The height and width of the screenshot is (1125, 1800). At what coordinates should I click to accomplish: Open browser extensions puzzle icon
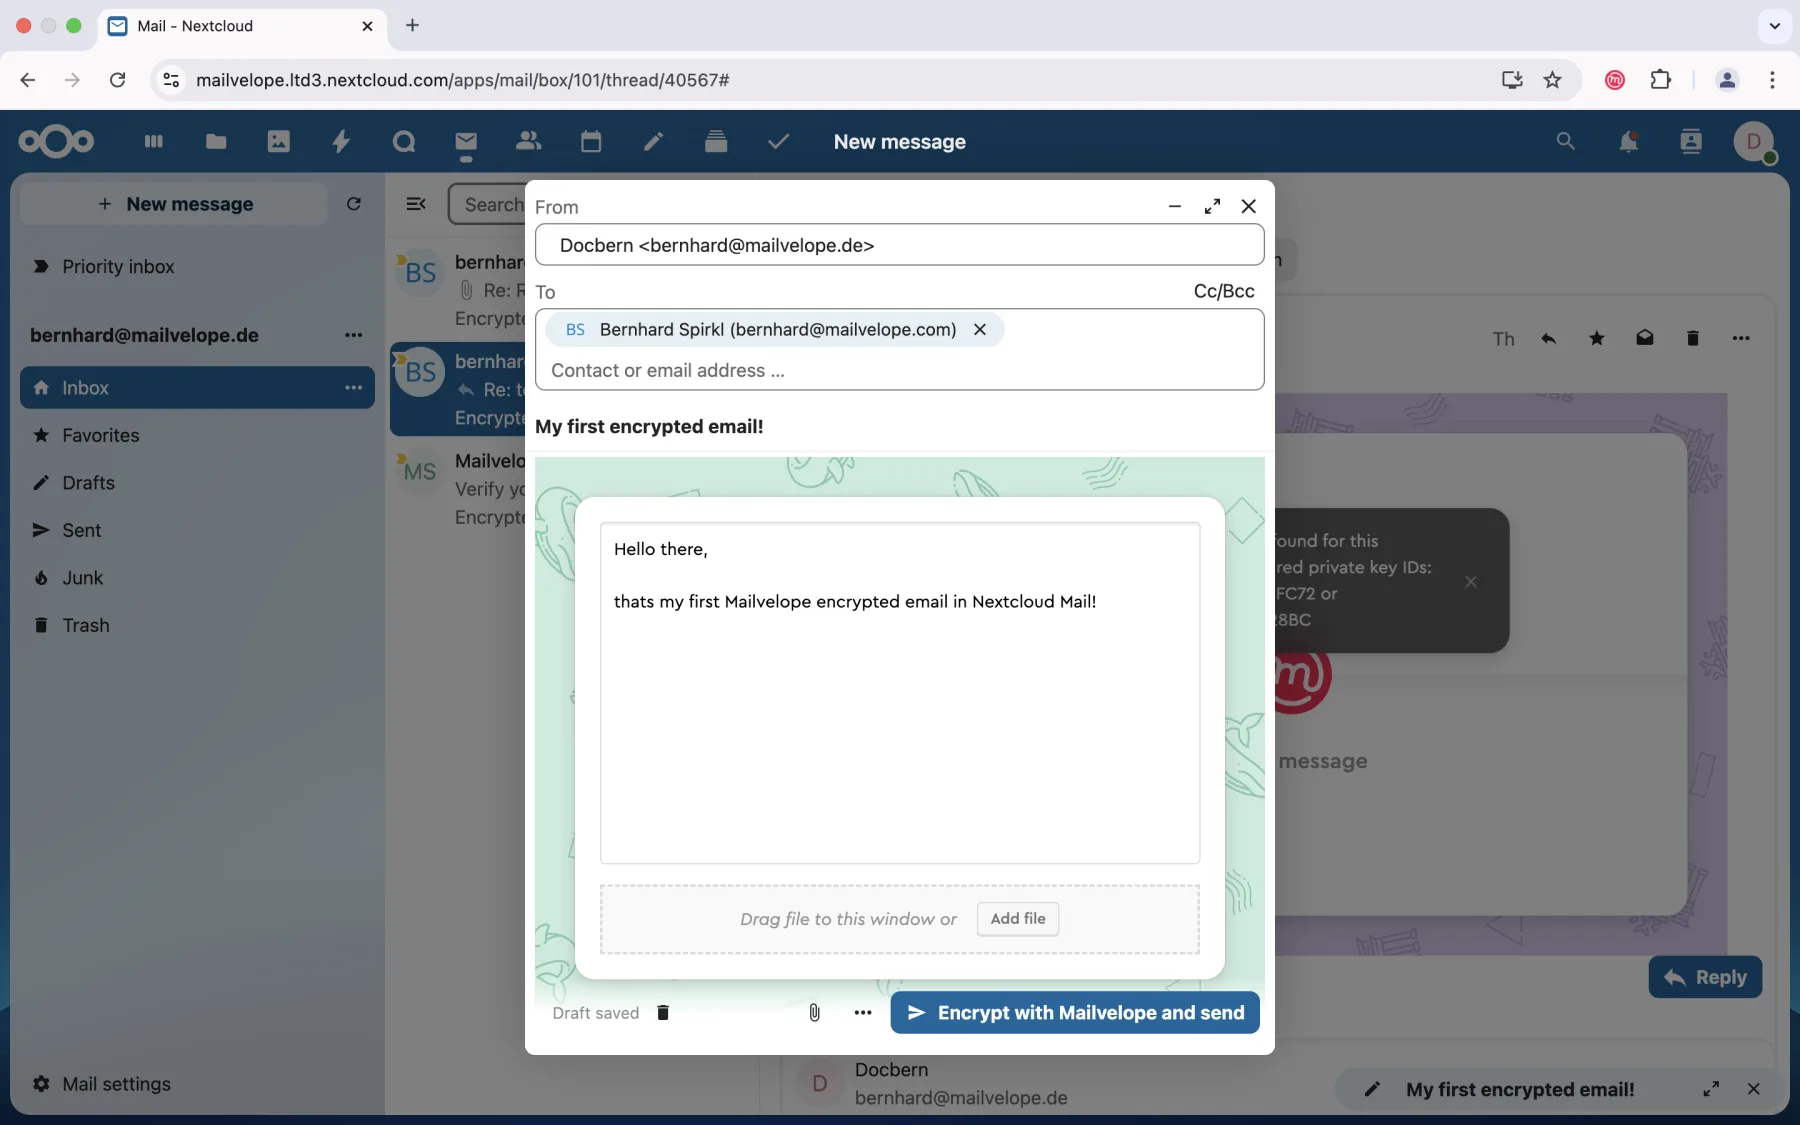1661,80
